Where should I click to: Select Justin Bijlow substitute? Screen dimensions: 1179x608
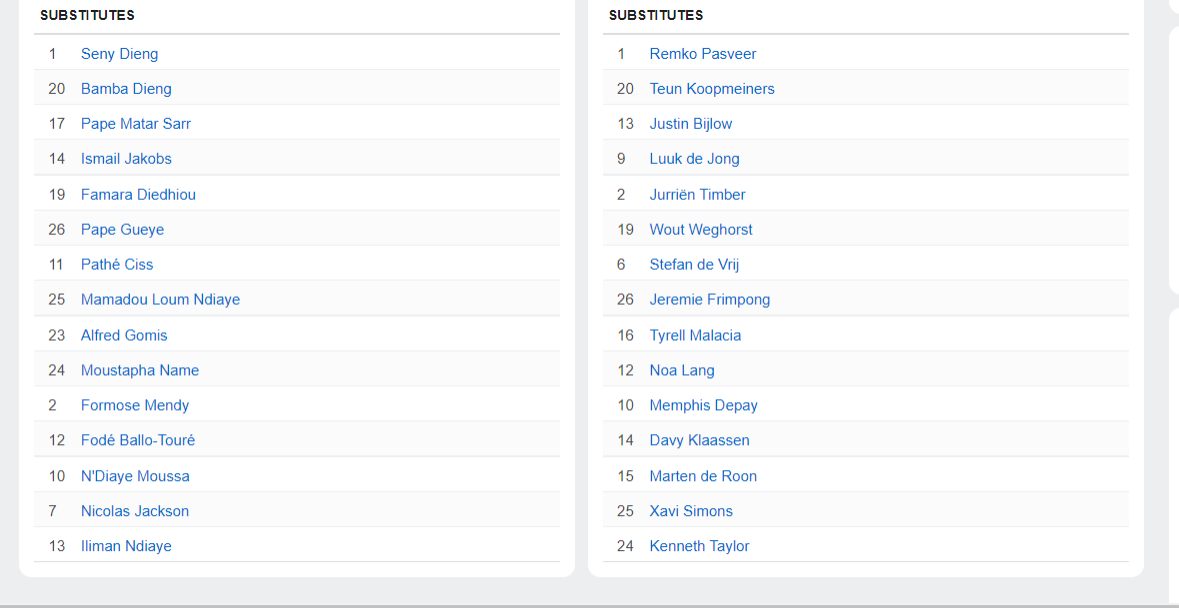tap(691, 124)
